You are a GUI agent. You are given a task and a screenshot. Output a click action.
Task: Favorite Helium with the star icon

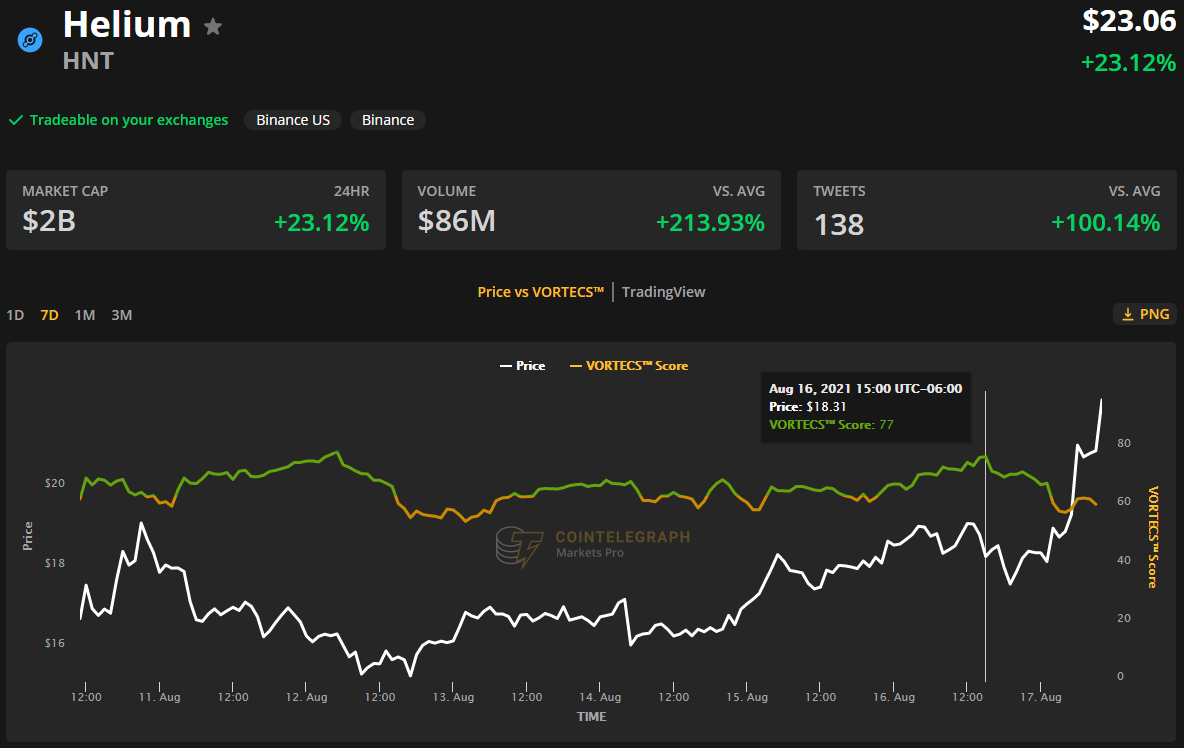(213, 27)
